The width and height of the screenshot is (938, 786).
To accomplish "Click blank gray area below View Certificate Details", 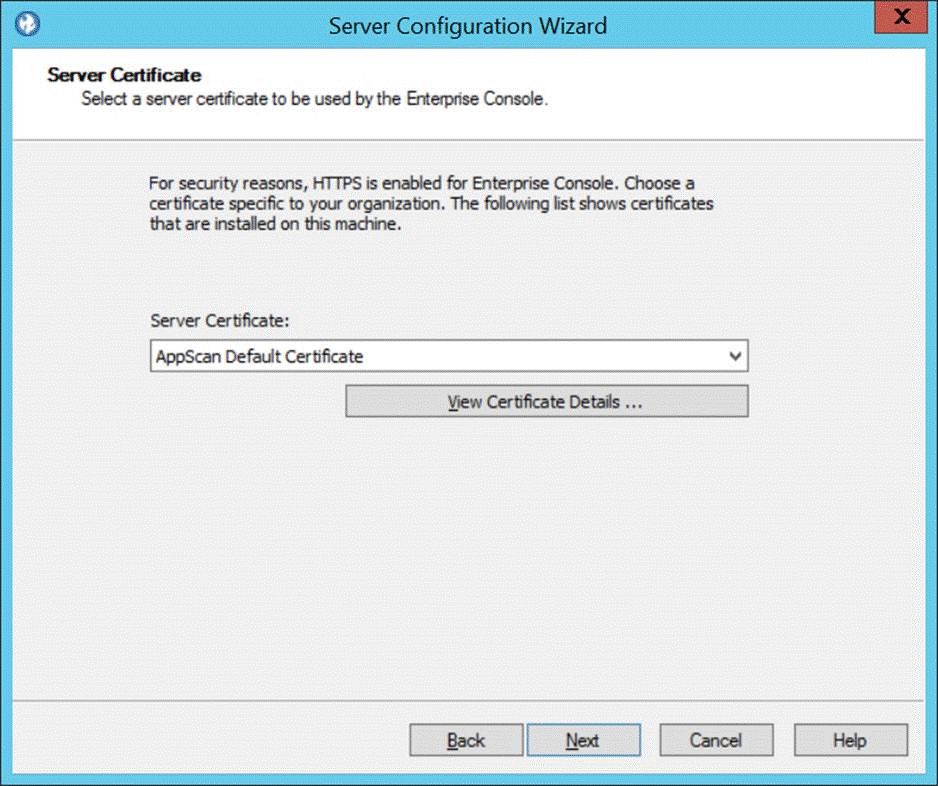I will point(546,540).
